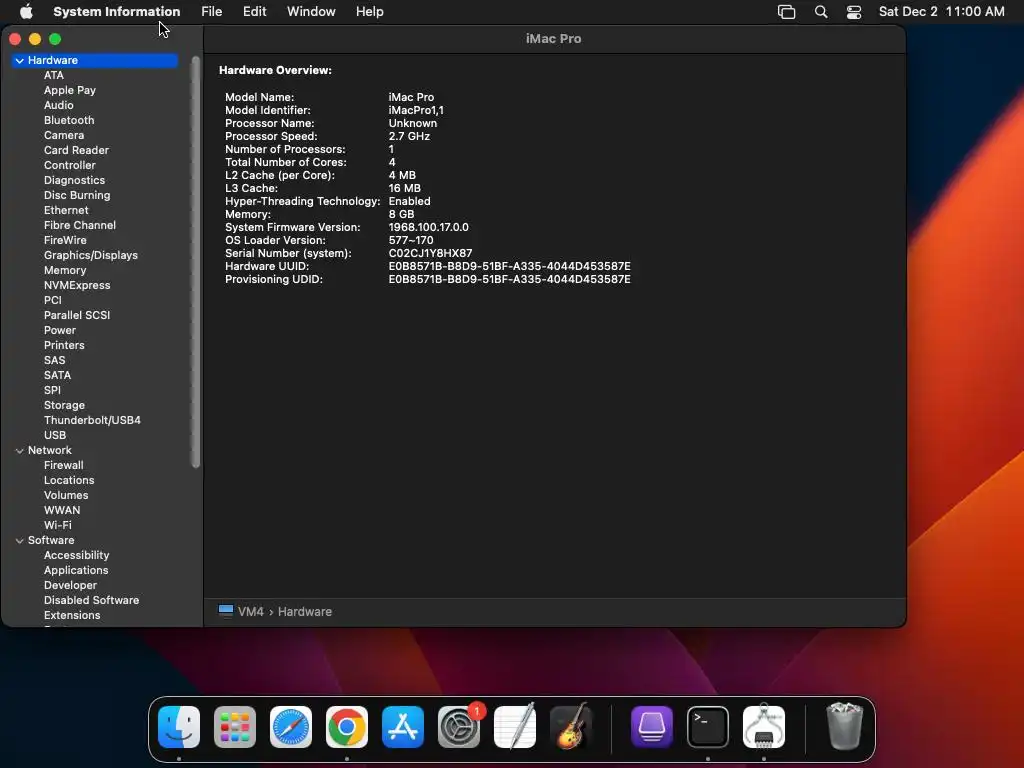The height and width of the screenshot is (768, 1024).
Task: Select Thunderbolt/USB4 in the sidebar
Action: pyautogui.click(x=92, y=421)
